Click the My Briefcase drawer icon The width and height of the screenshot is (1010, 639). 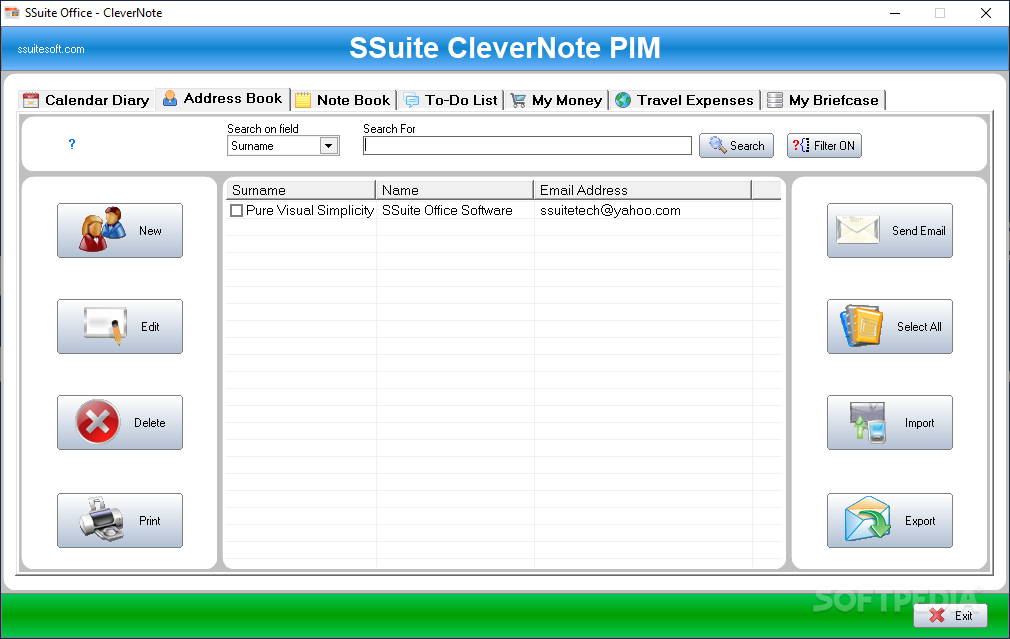point(775,100)
